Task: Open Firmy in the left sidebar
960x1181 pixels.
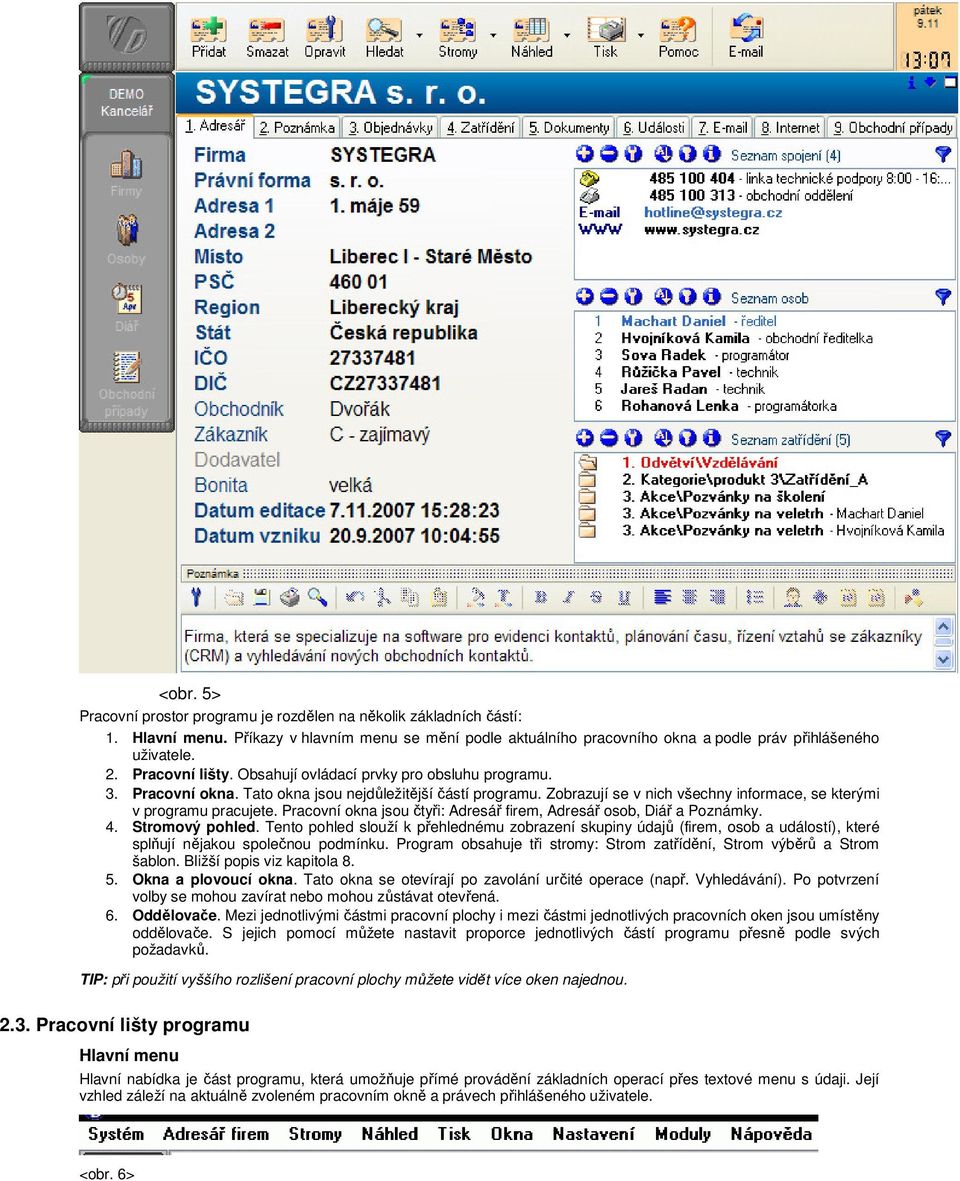Action: pyautogui.click(x=126, y=174)
